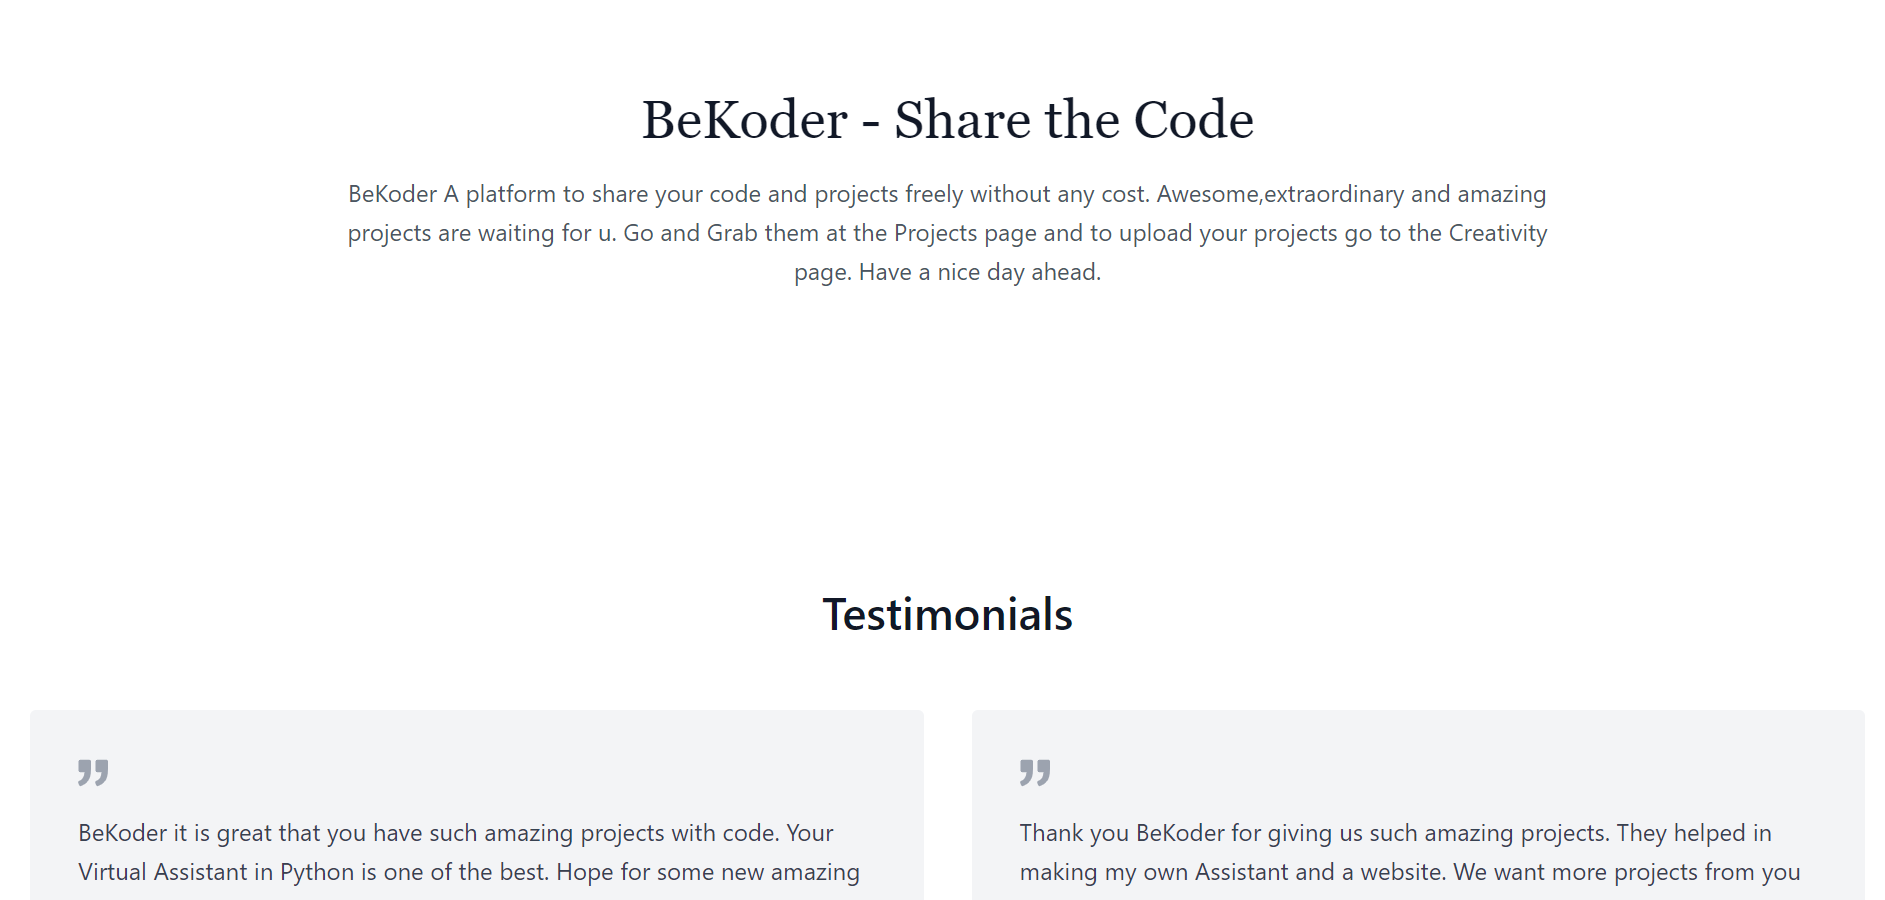Click the quote icon in the left testimonial card
Screen dimensions: 1885x900
point(93,773)
